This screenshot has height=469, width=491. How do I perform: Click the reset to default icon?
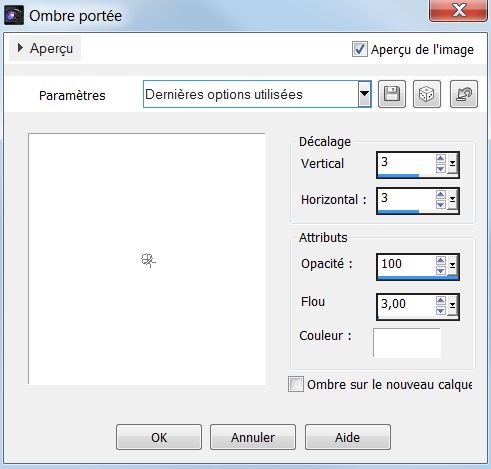tap(464, 94)
